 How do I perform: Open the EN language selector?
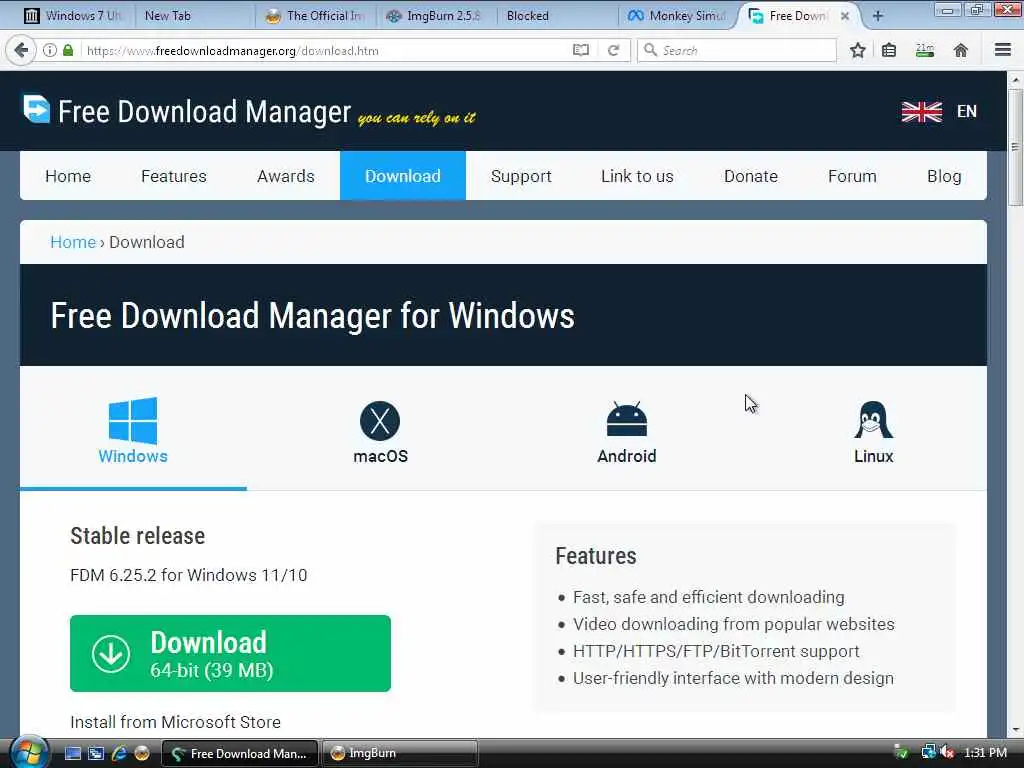pos(967,112)
